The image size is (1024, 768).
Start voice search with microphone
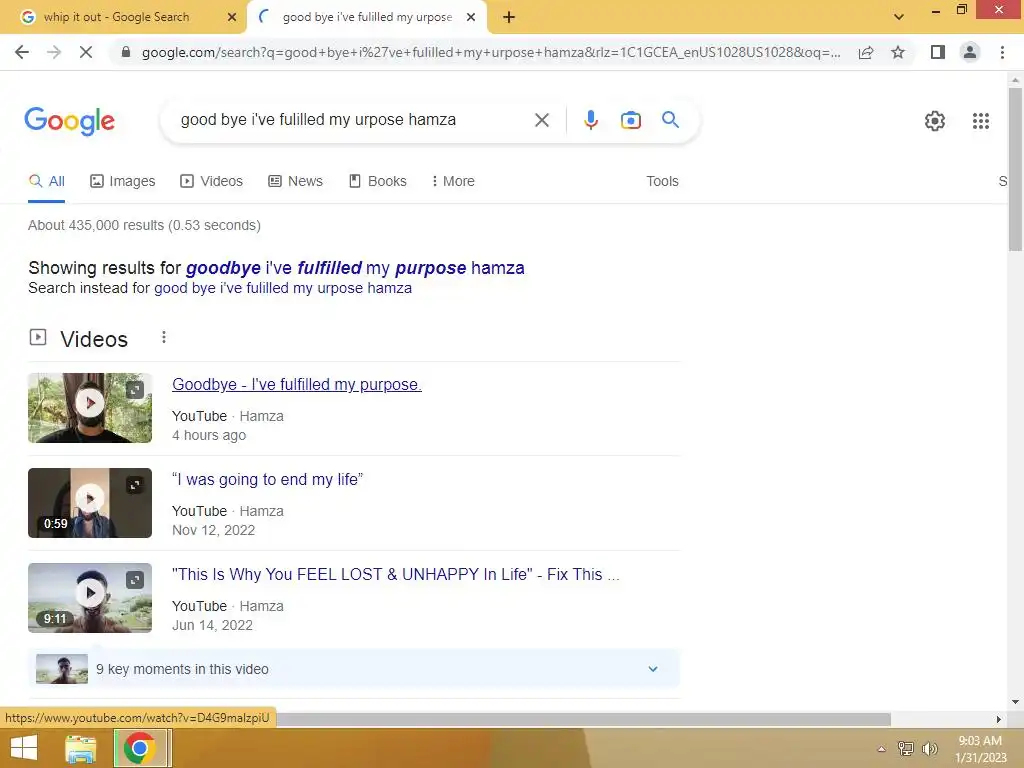click(x=590, y=120)
